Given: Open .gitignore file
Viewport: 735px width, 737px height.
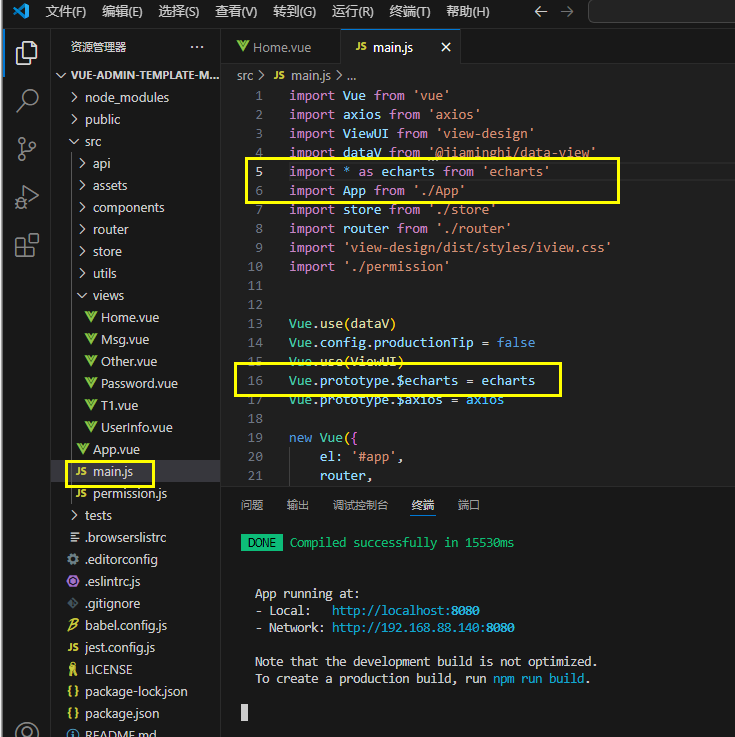Looking at the screenshot, I should (x=136, y=604).
